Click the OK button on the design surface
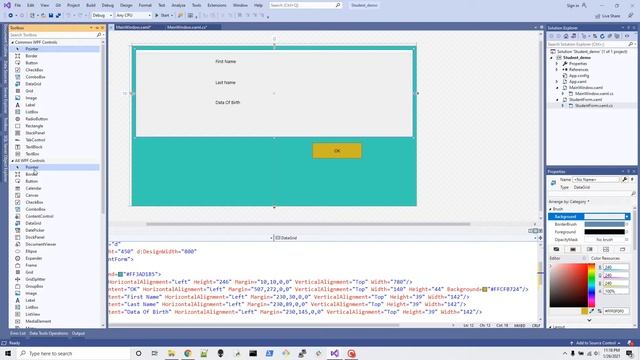Image resolution: width=640 pixels, height=360 pixels. click(337, 151)
